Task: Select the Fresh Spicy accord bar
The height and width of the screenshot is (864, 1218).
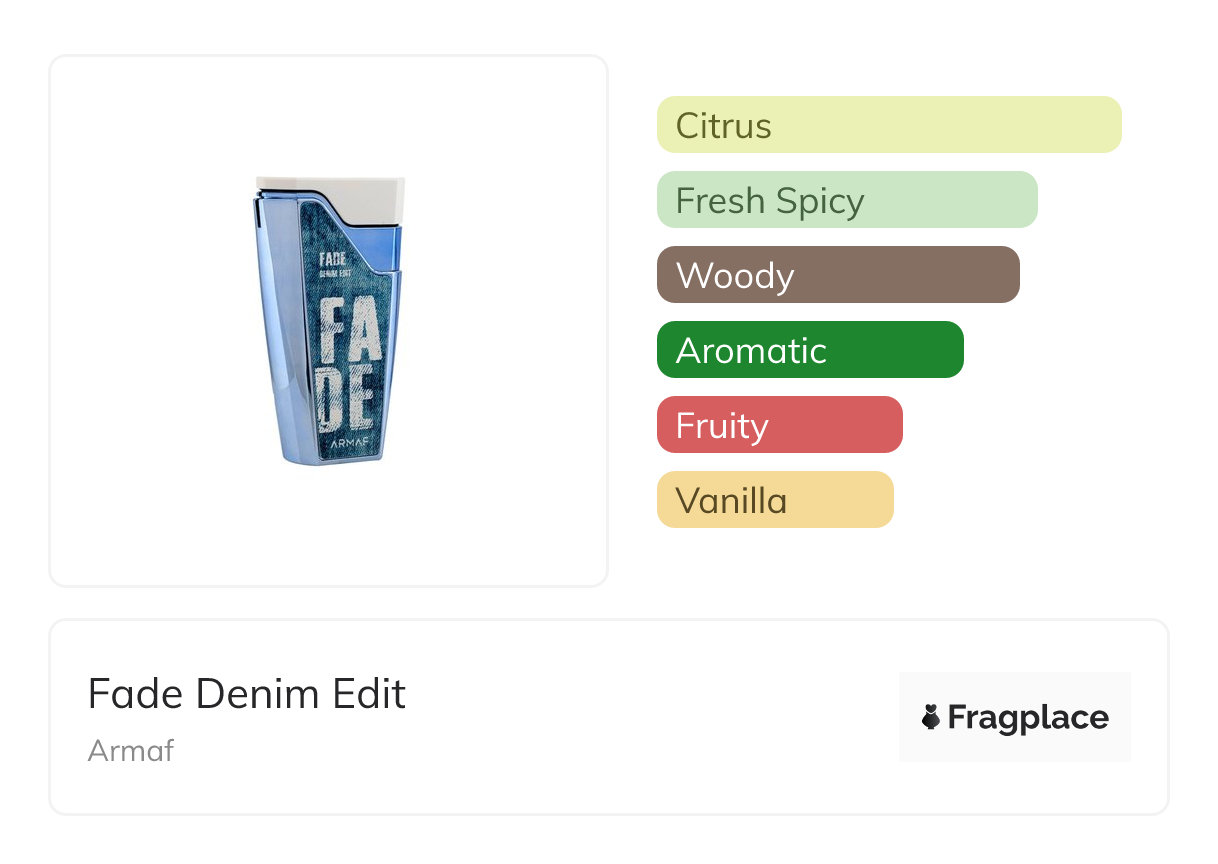Action: click(847, 200)
